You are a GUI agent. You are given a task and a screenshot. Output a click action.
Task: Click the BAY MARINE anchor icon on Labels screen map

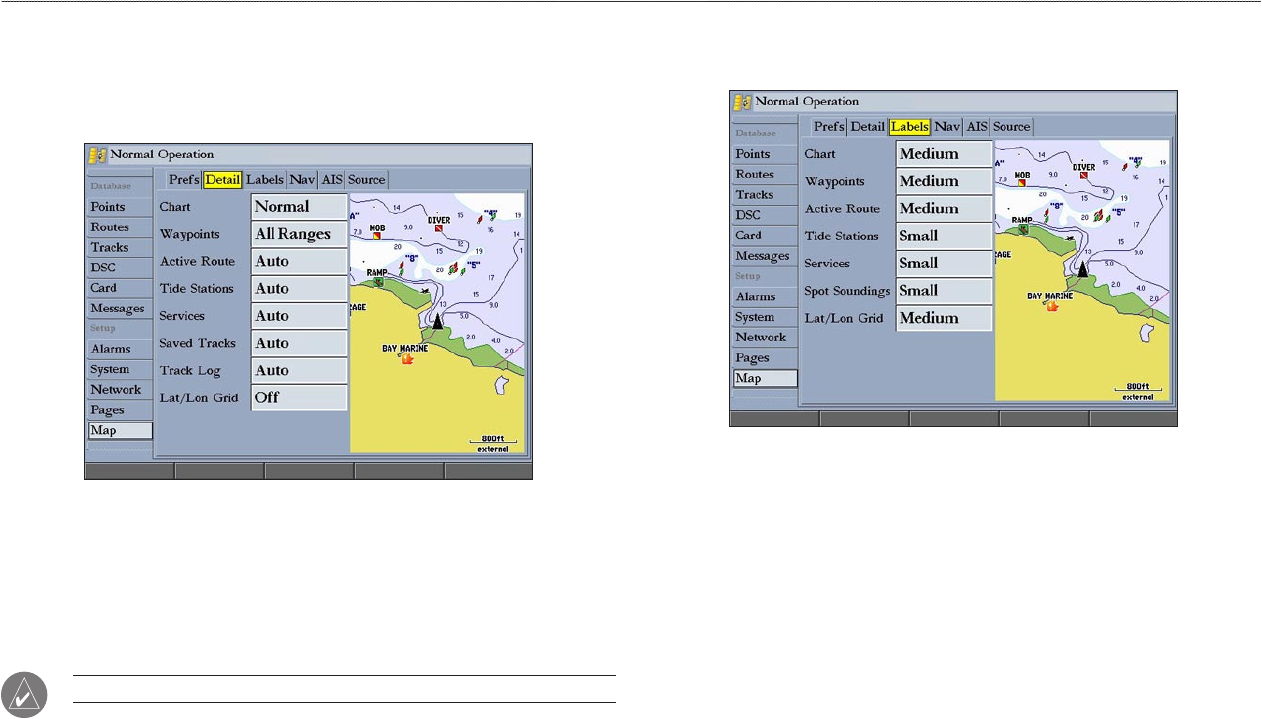tap(1052, 306)
